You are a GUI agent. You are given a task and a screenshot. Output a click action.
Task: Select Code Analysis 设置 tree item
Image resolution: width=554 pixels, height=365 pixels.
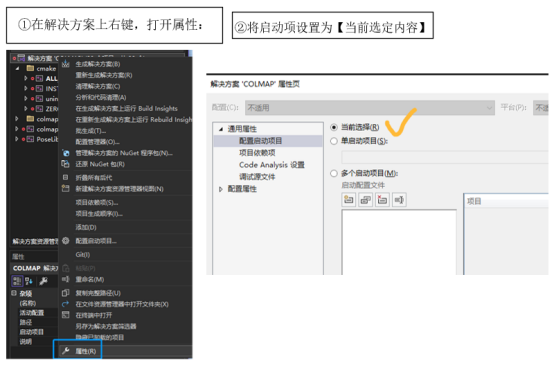(272, 165)
